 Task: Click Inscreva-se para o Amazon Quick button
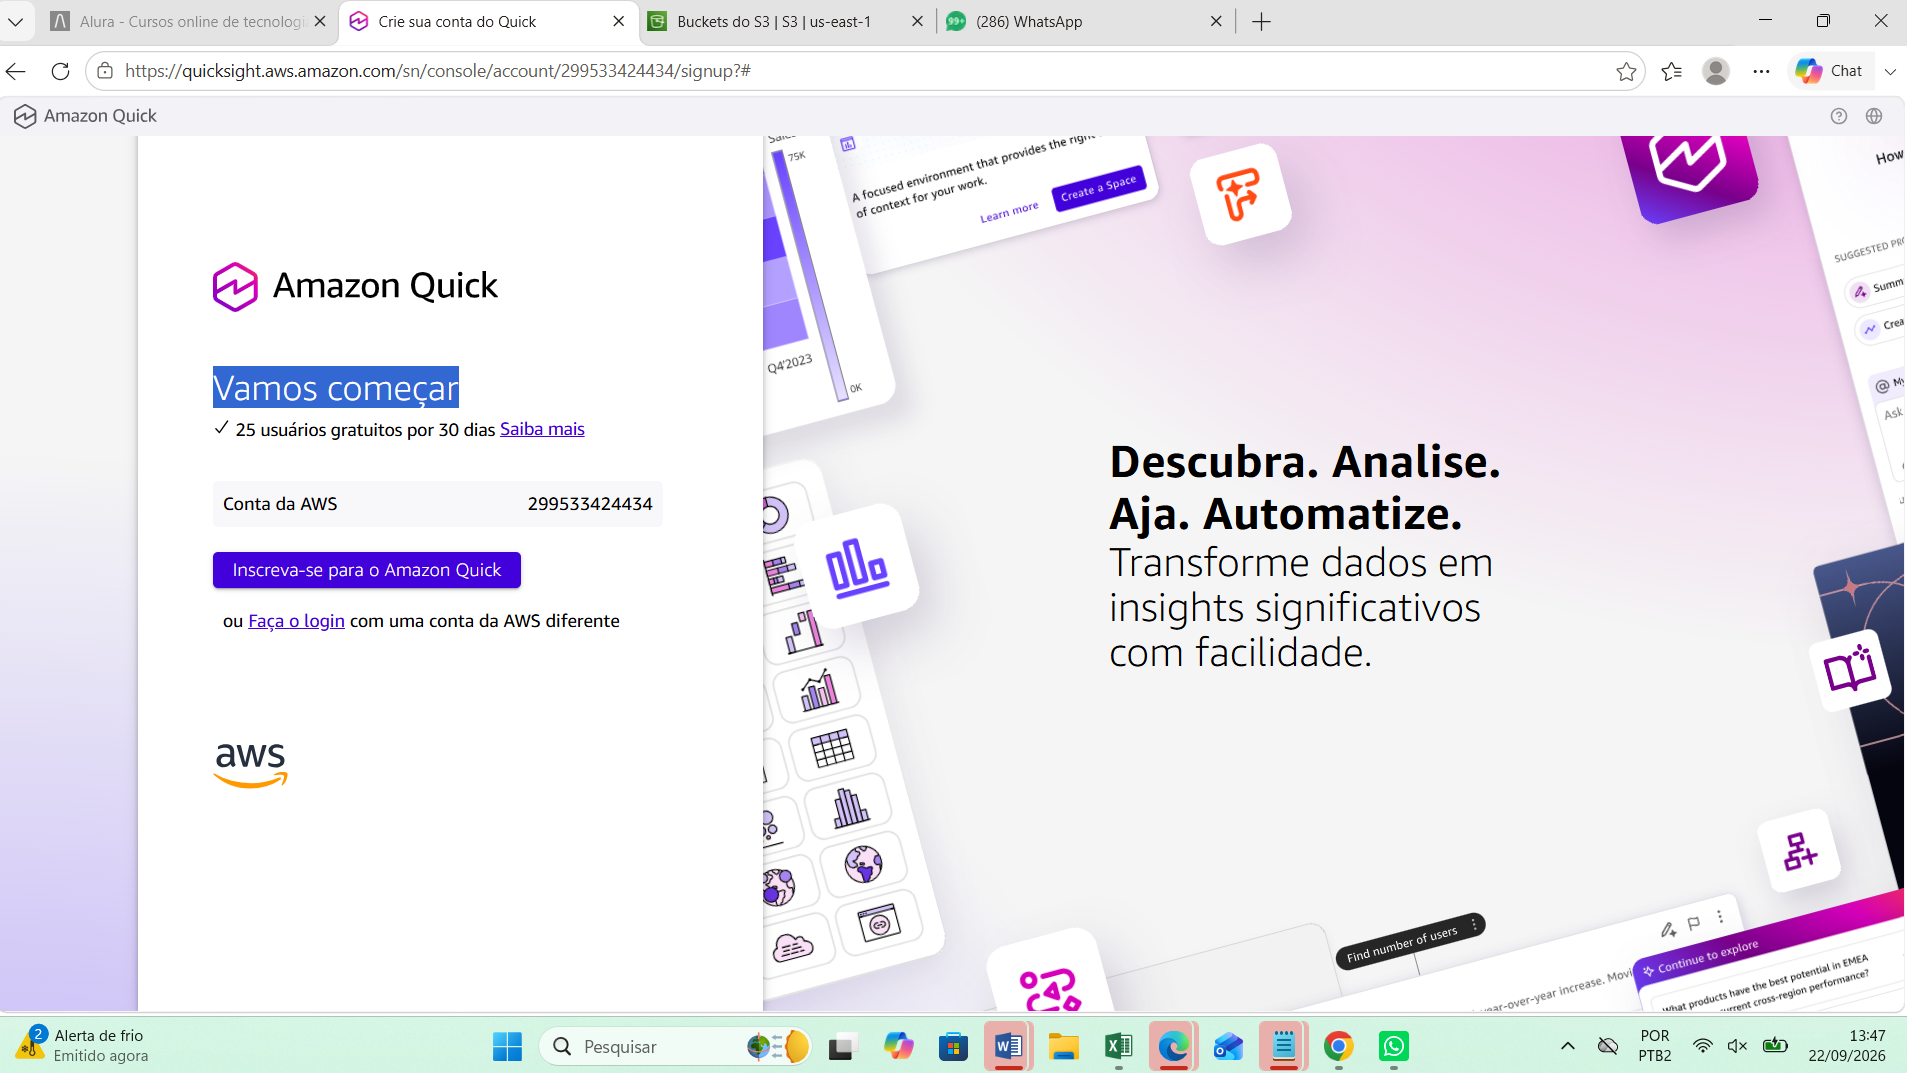coord(367,570)
